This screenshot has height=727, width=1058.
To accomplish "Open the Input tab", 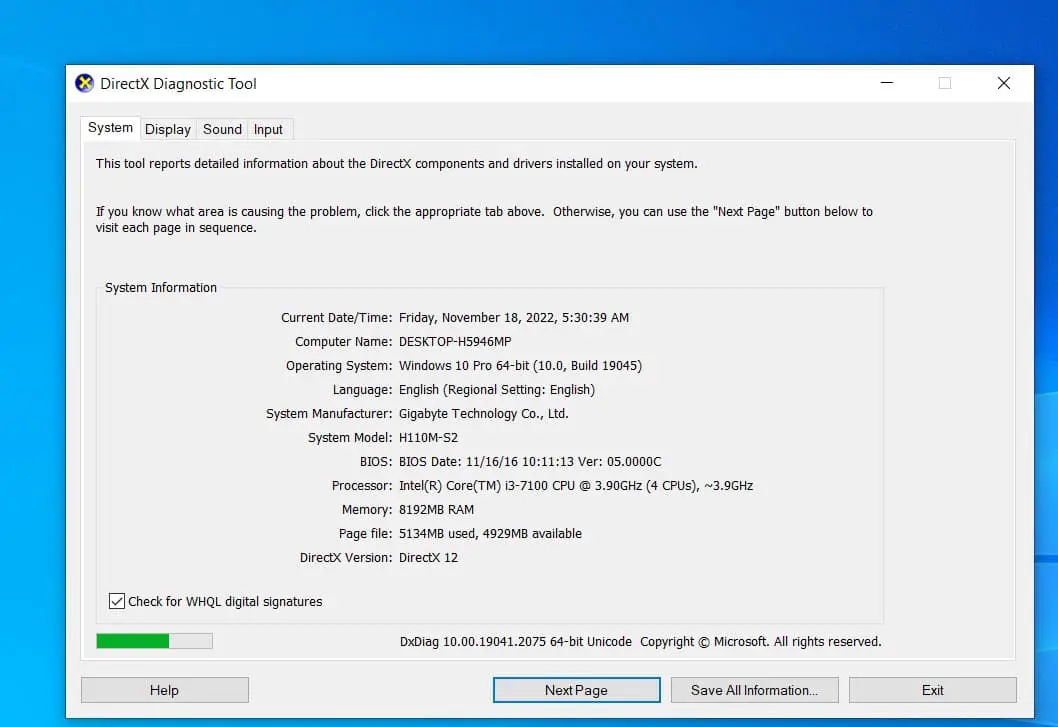I will pyautogui.click(x=269, y=129).
